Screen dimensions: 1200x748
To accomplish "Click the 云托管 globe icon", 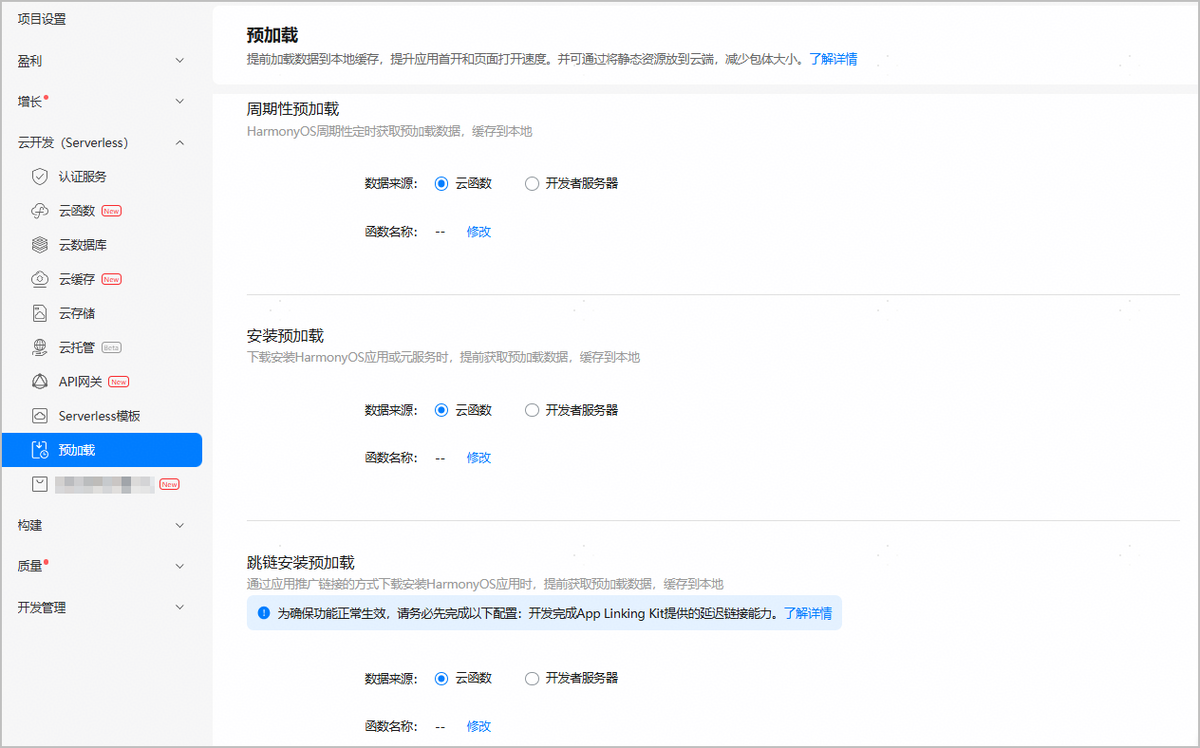I will click(40, 347).
